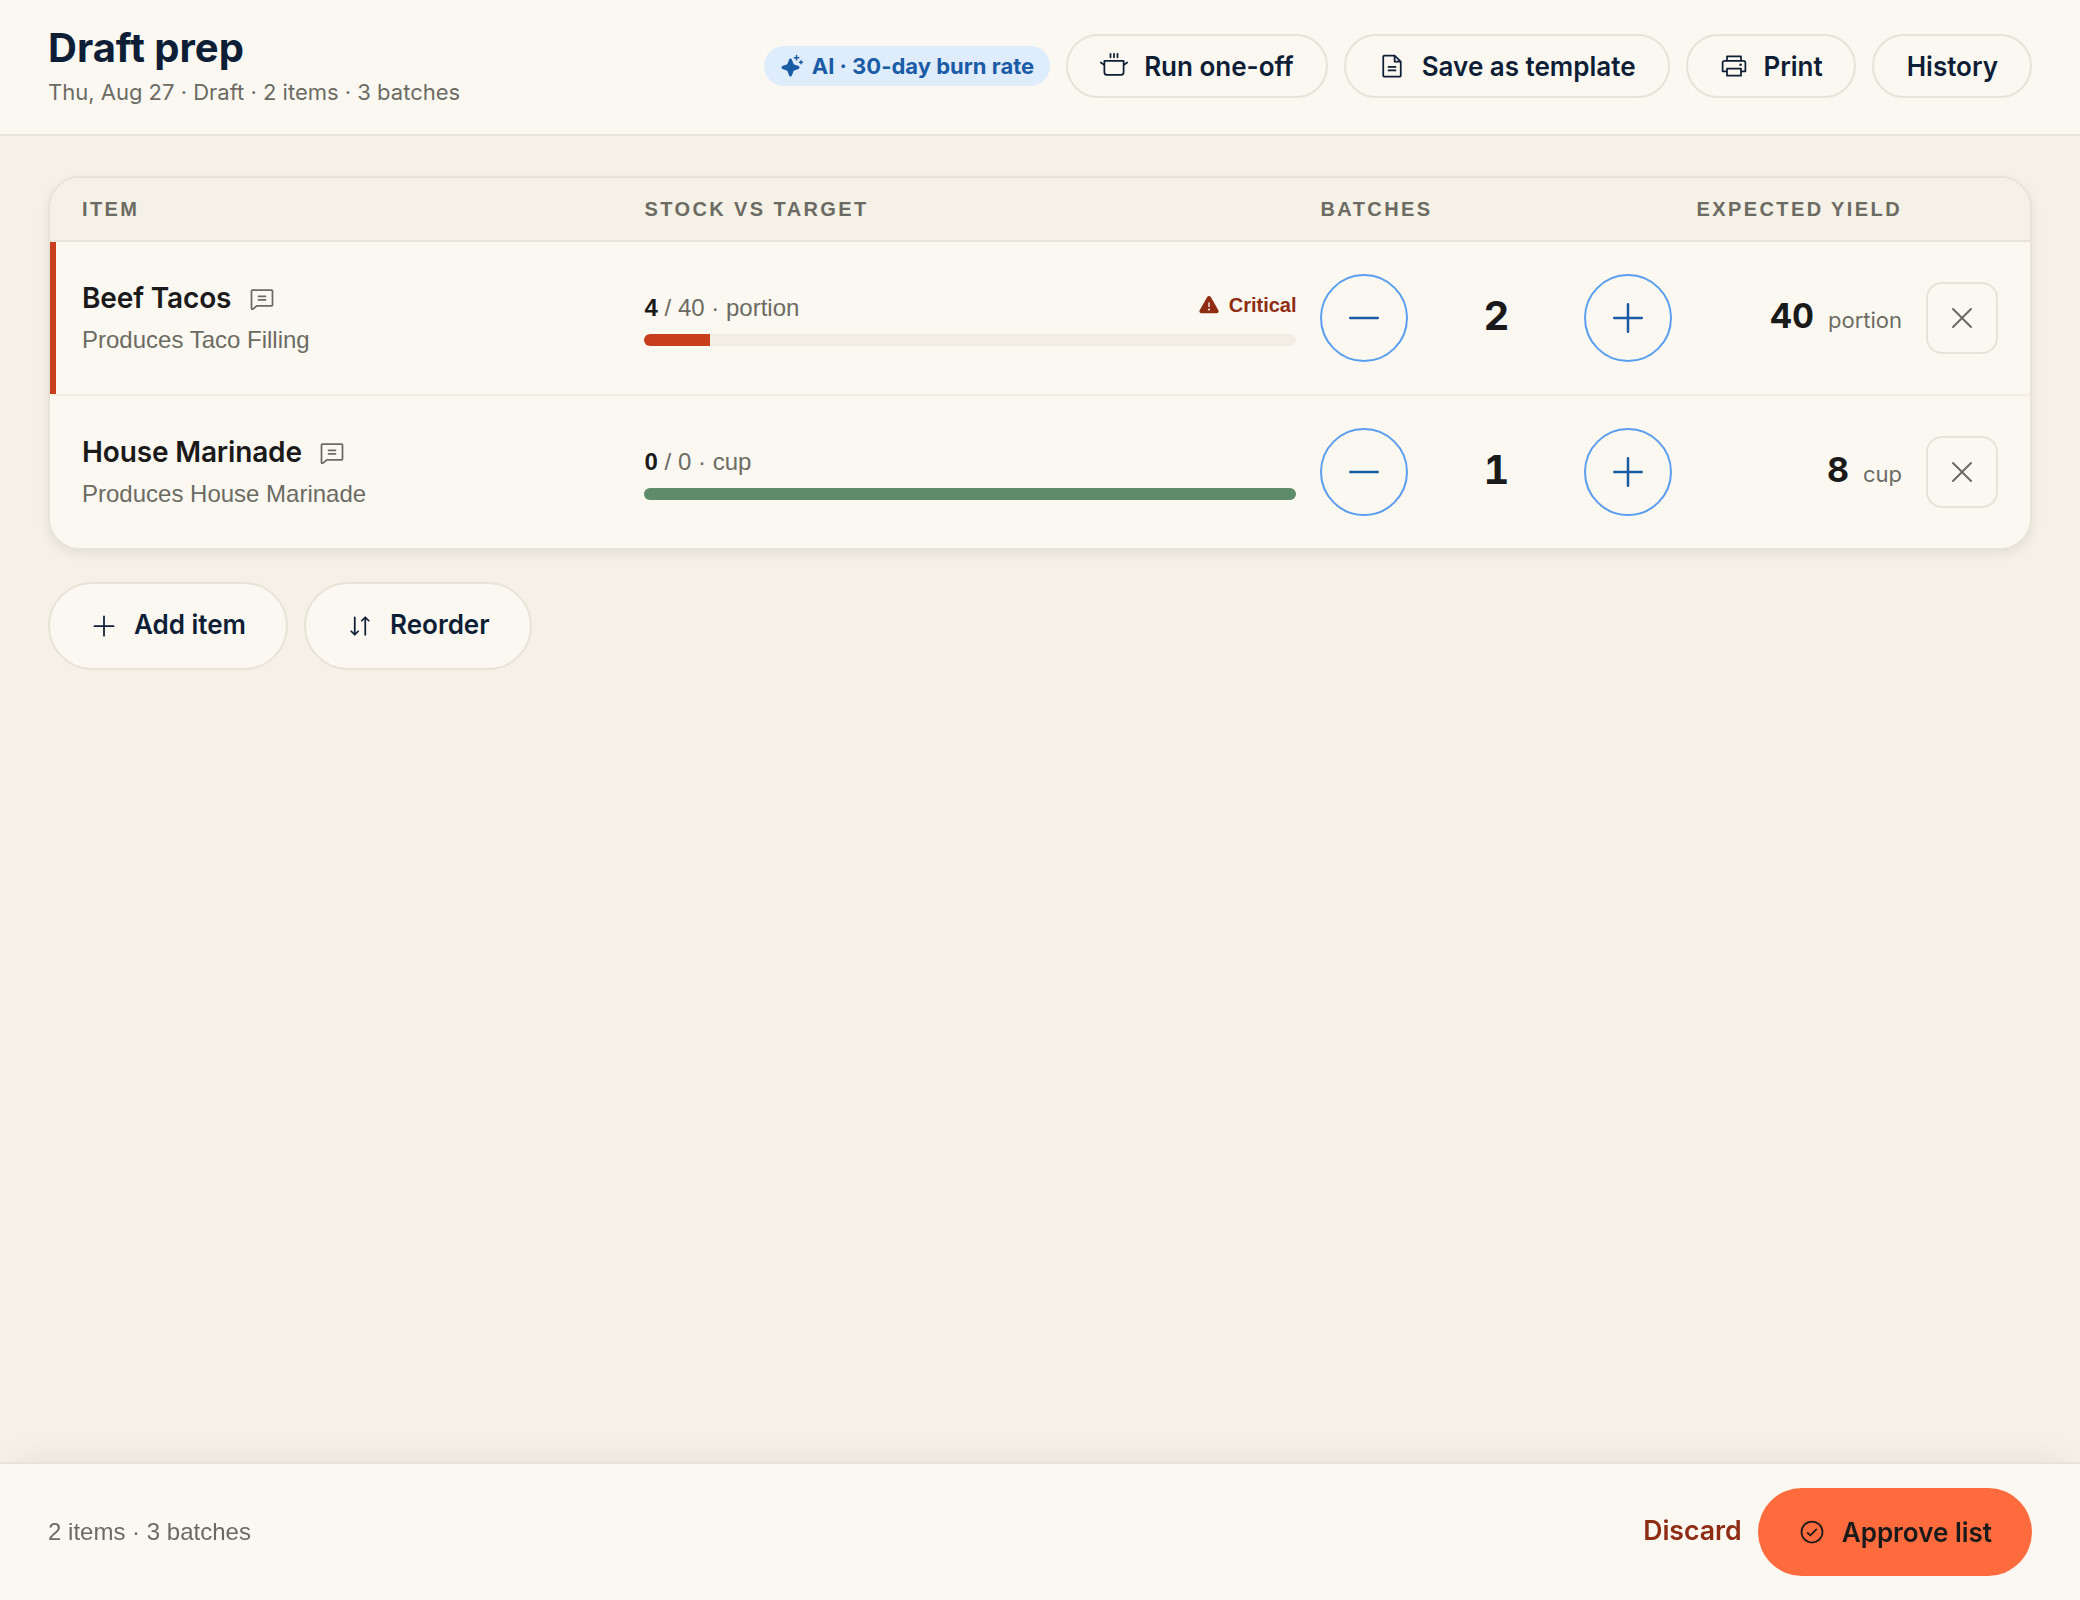Viewport: 2080px width, 1600px height.
Task: Increase House Marinade batches with plus
Action: pos(1628,472)
